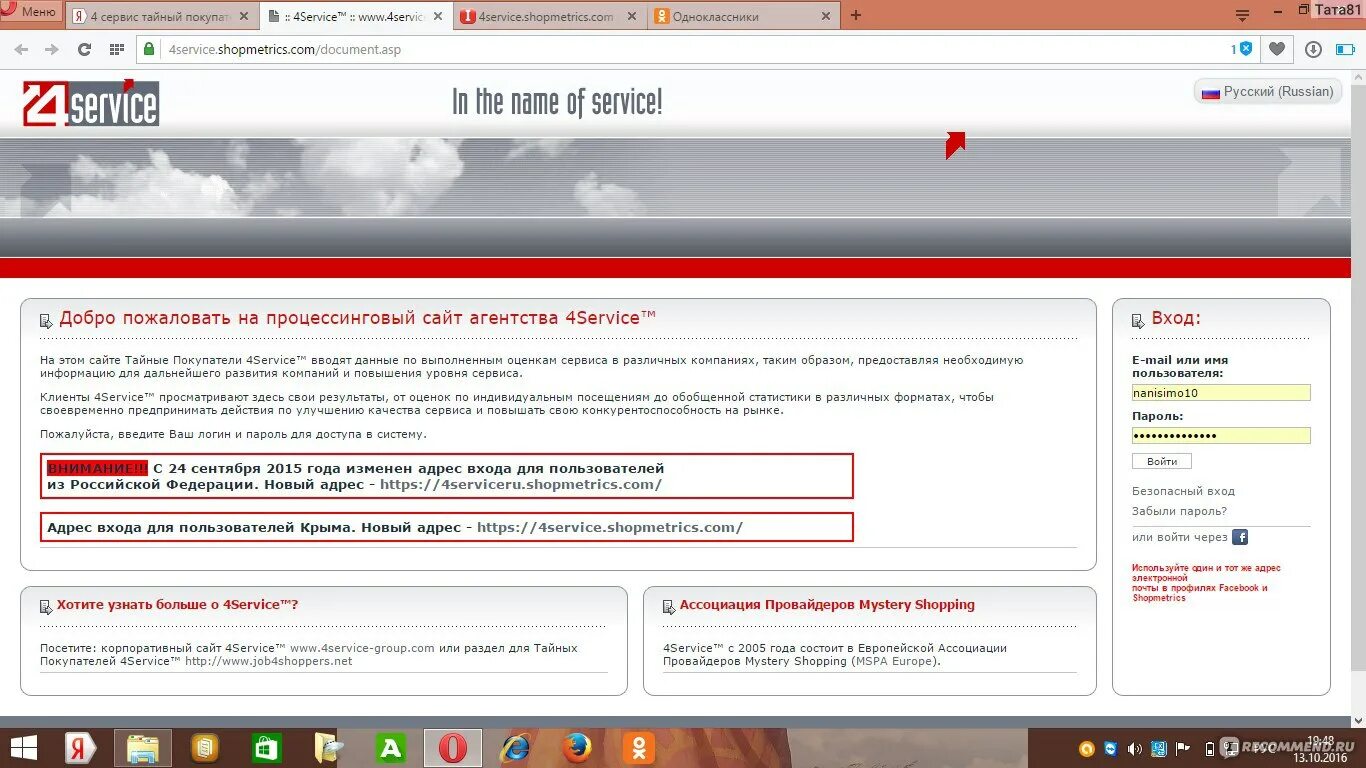The height and width of the screenshot is (768, 1366).
Task: Open the Opera Меню button
Action: pyautogui.click(x=30, y=11)
